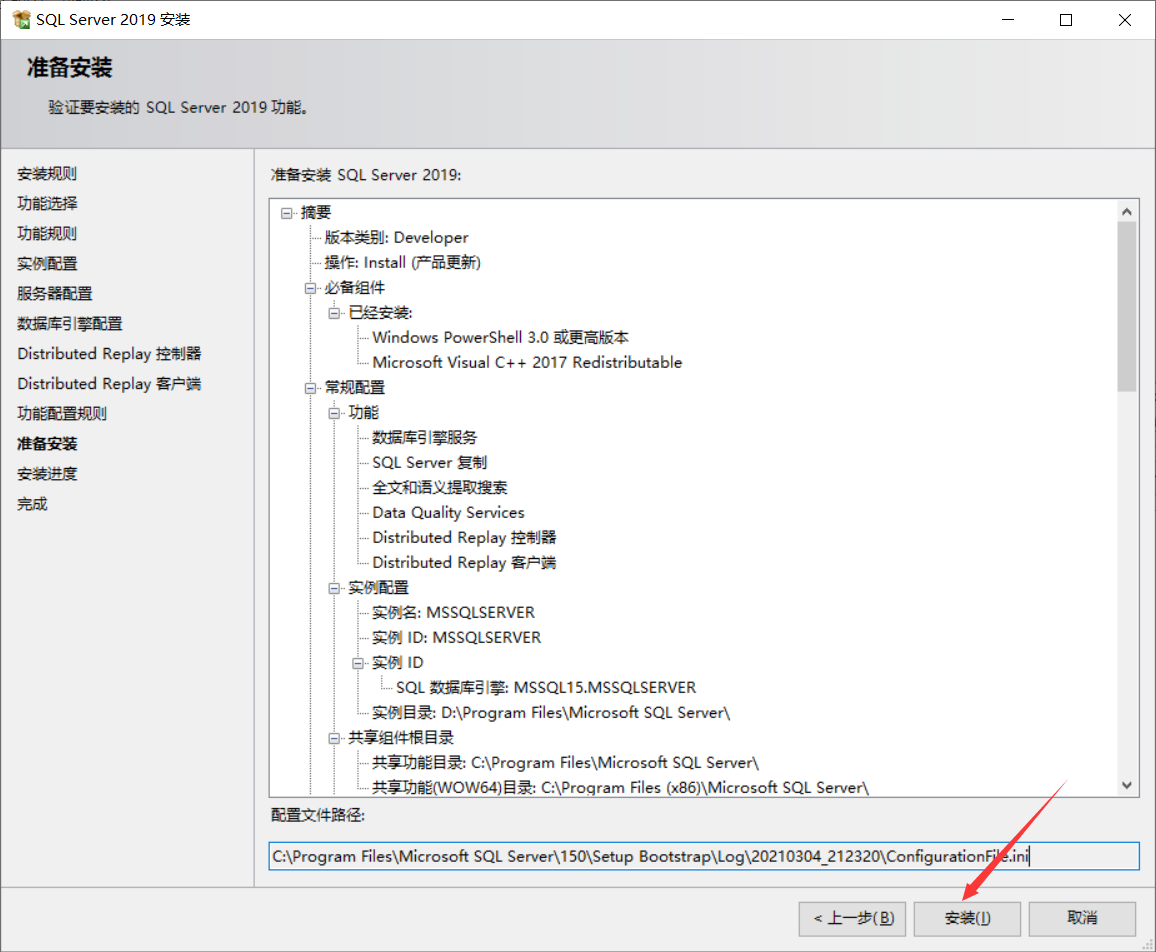Select the 实例 ID: MSSQLSERVER row
The image size is (1156, 952).
click(x=456, y=638)
